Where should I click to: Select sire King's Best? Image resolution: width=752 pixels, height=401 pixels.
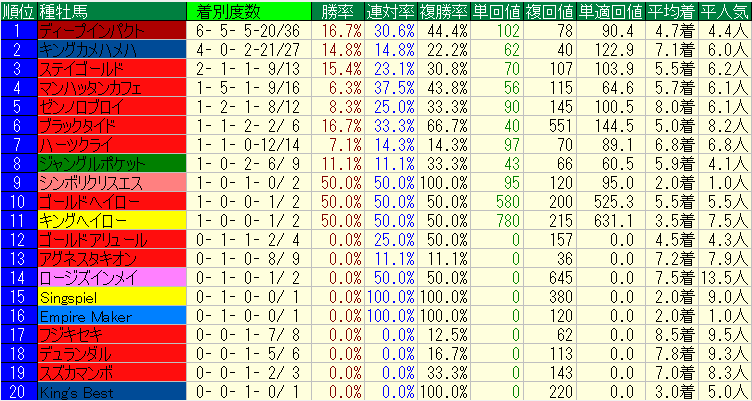[x=112, y=393]
